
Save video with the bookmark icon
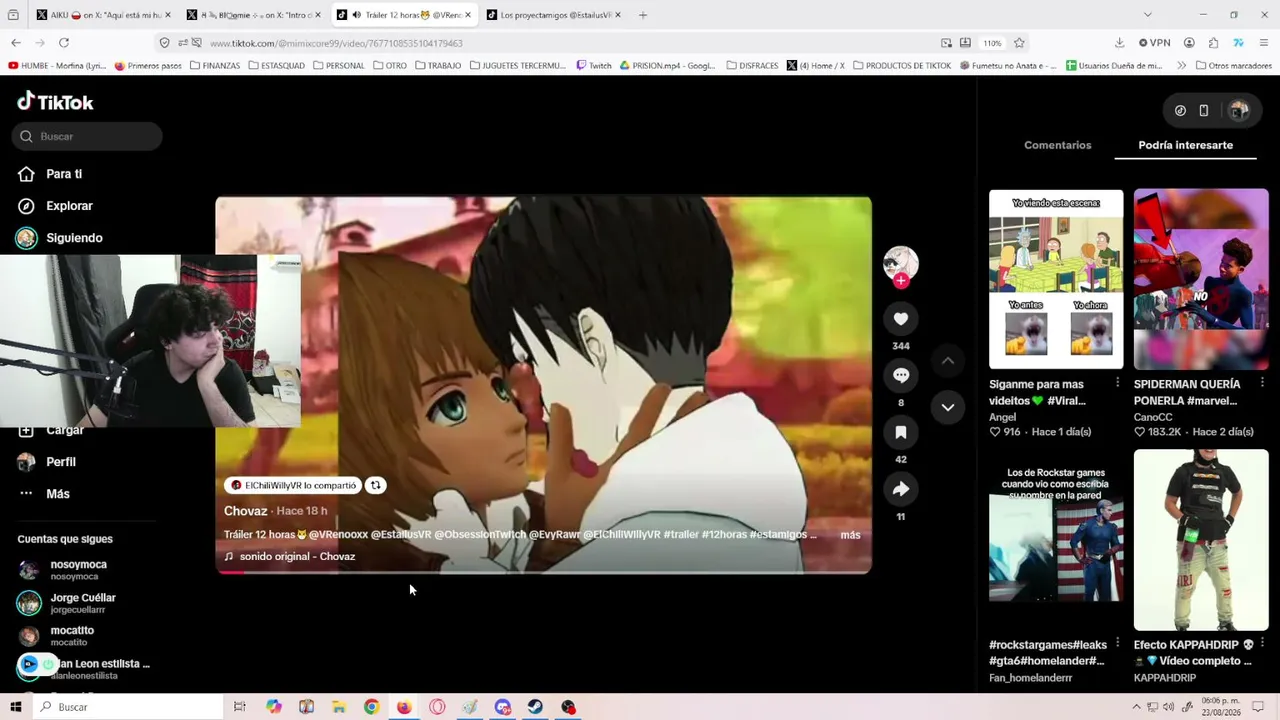pyautogui.click(x=900, y=432)
